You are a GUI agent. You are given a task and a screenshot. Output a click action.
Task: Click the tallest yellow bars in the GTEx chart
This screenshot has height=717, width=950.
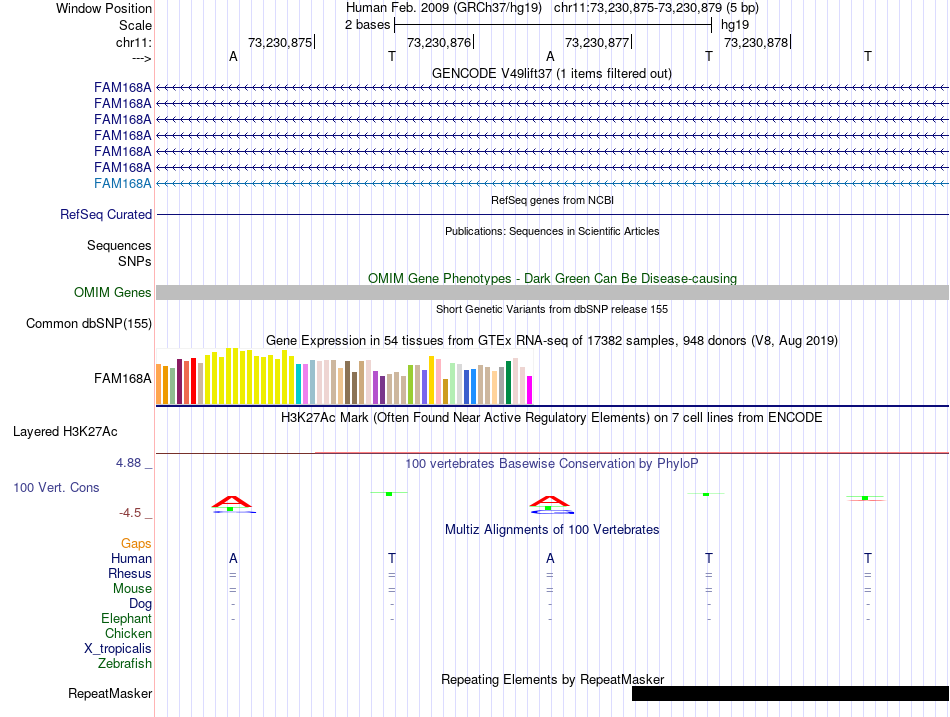pos(232,376)
